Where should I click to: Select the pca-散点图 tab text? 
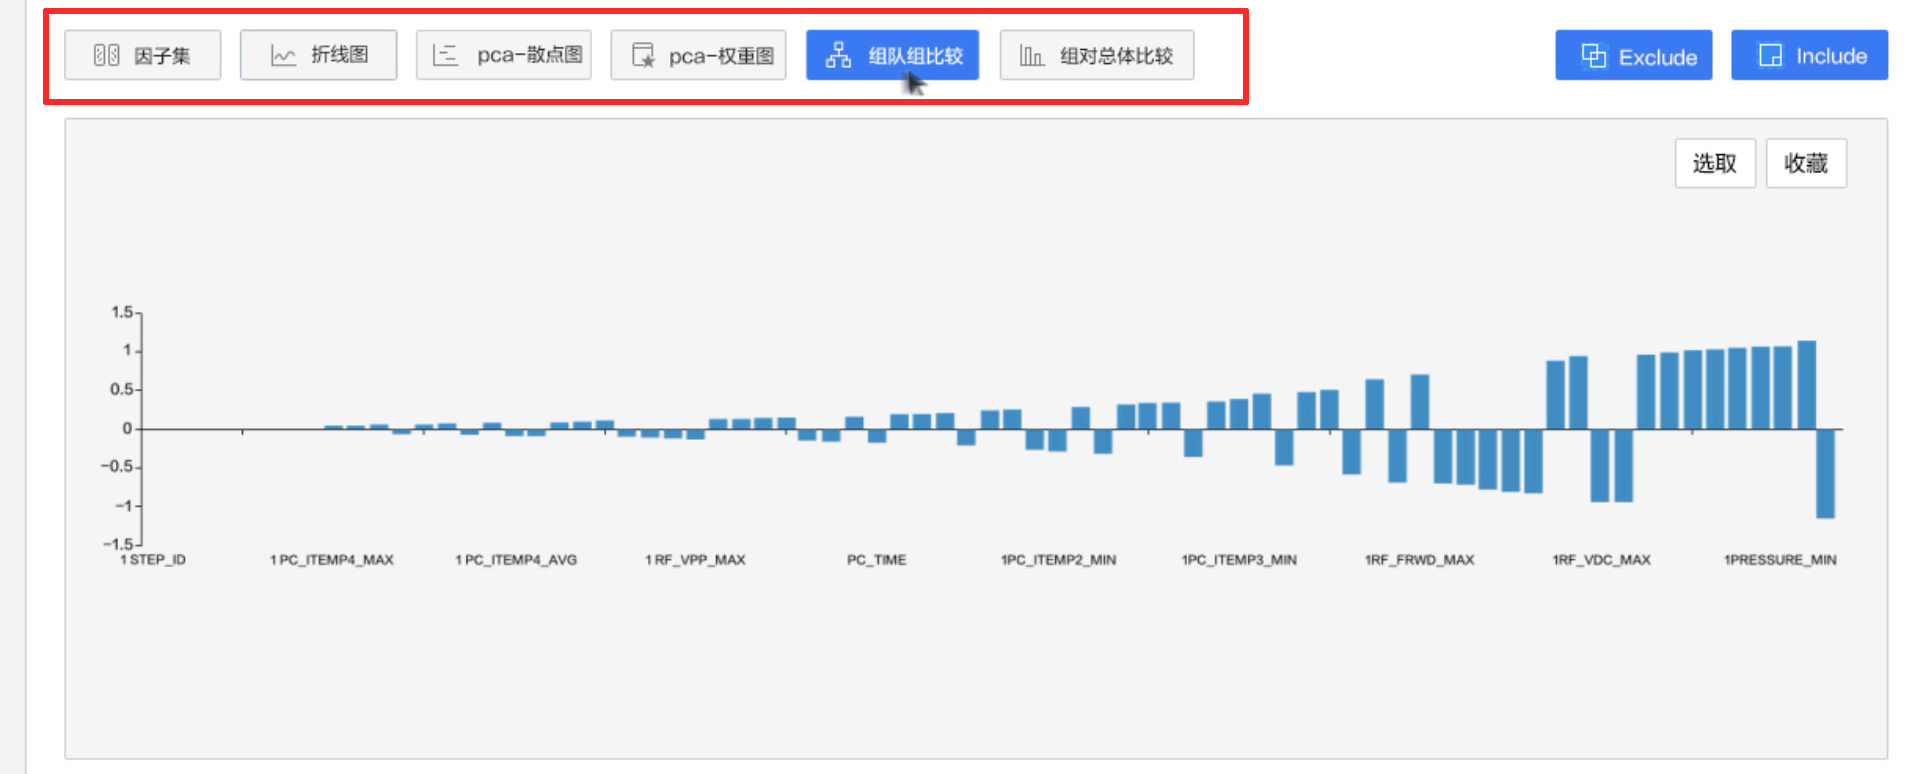[529, 55]
